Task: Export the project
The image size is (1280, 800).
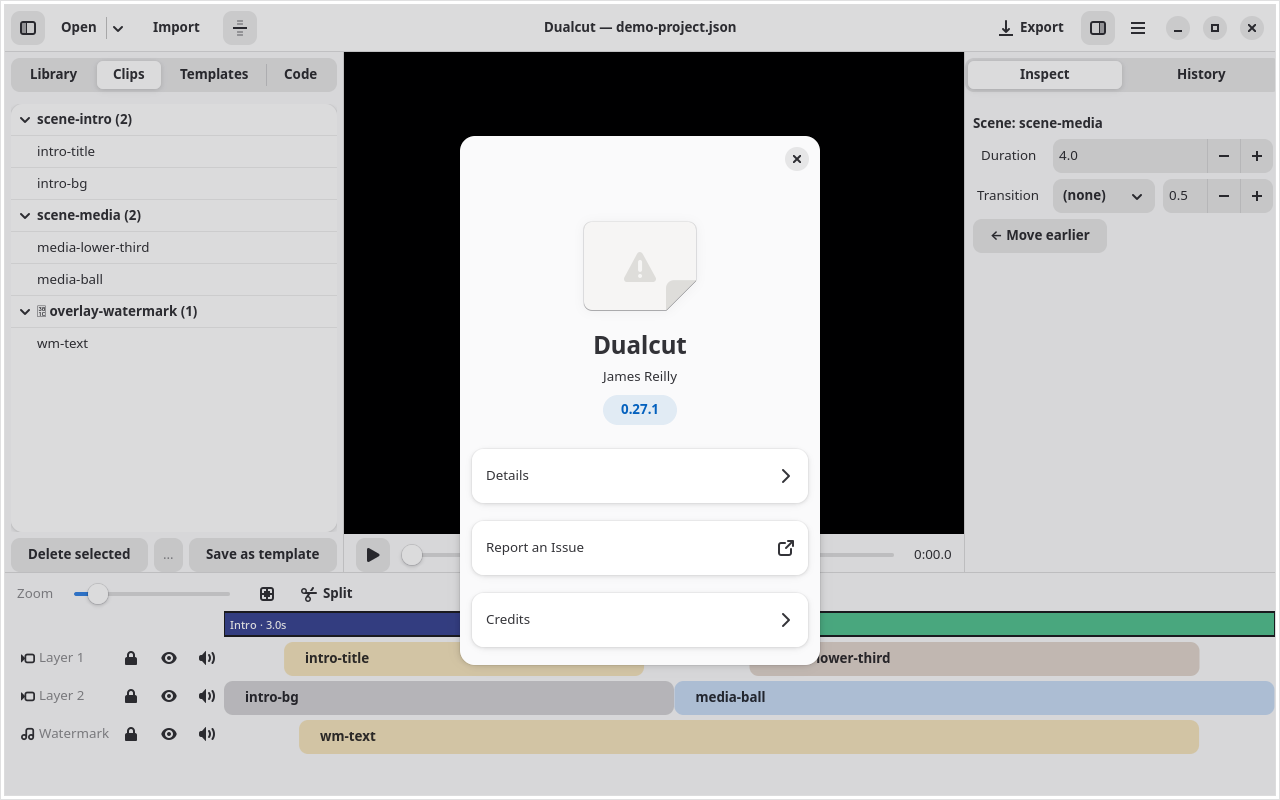Action: [x=1031, y=28]
